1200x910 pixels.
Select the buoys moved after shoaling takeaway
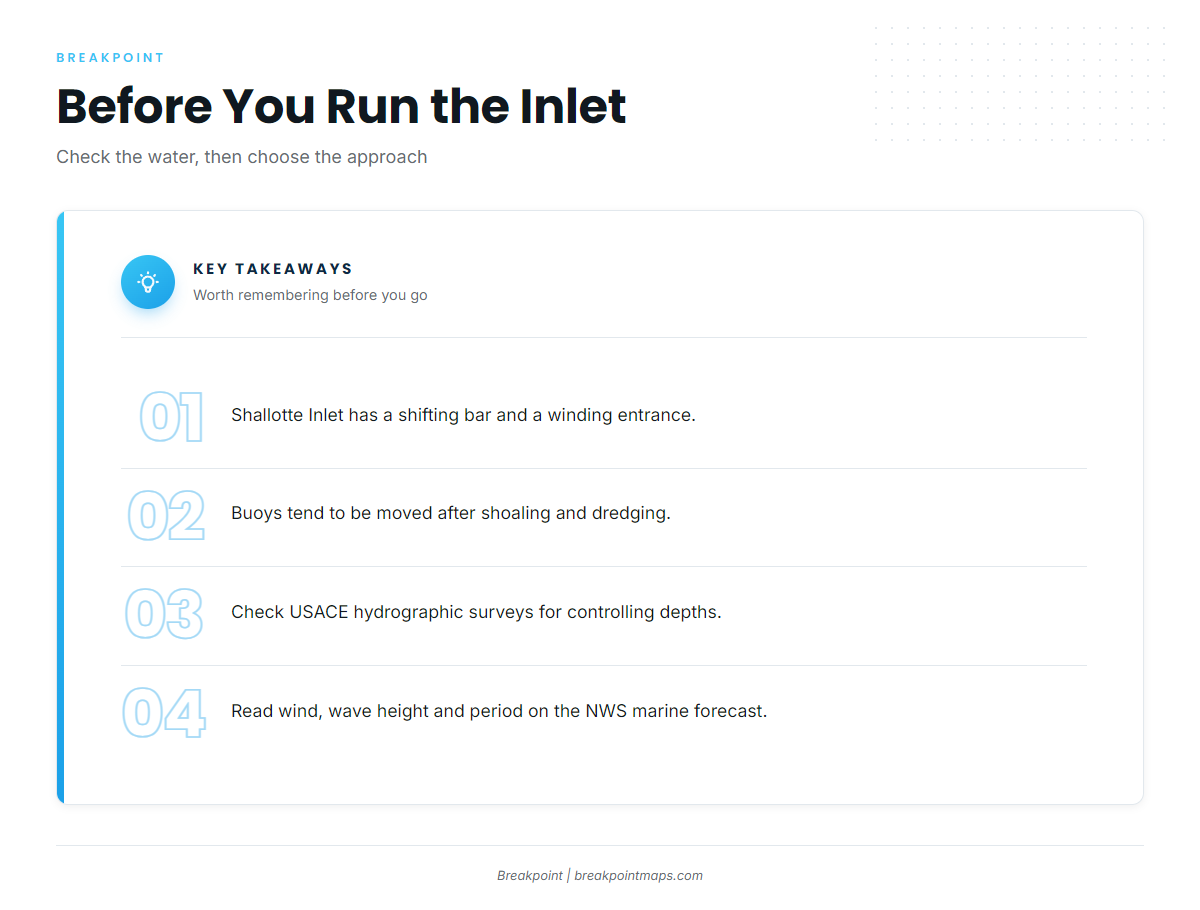pyautogui.click(x=451, y=513)
